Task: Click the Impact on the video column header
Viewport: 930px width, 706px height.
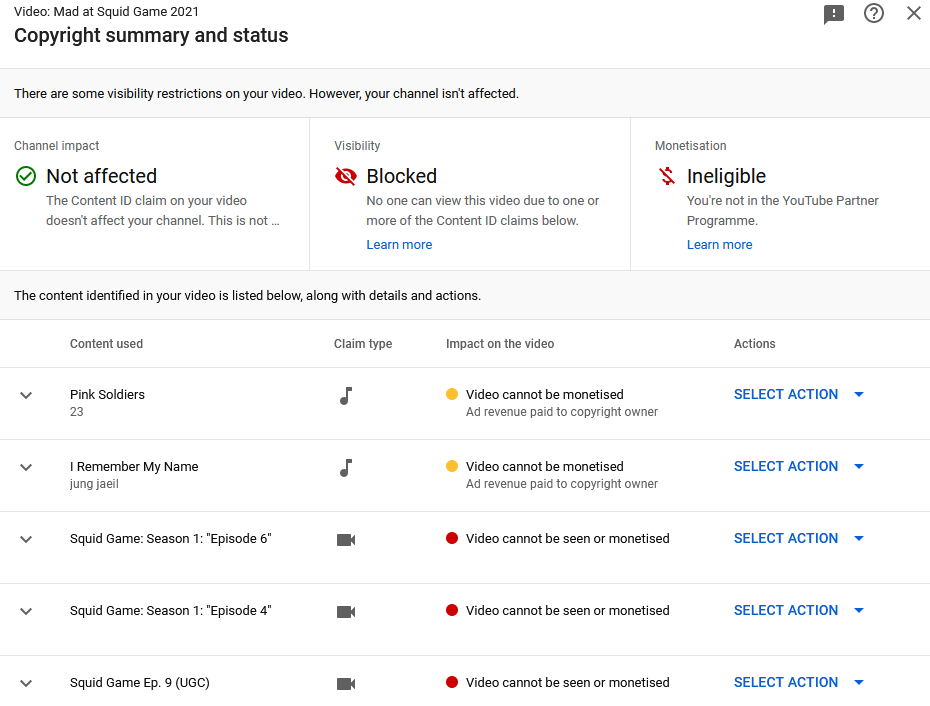Action: coord(500,344)
